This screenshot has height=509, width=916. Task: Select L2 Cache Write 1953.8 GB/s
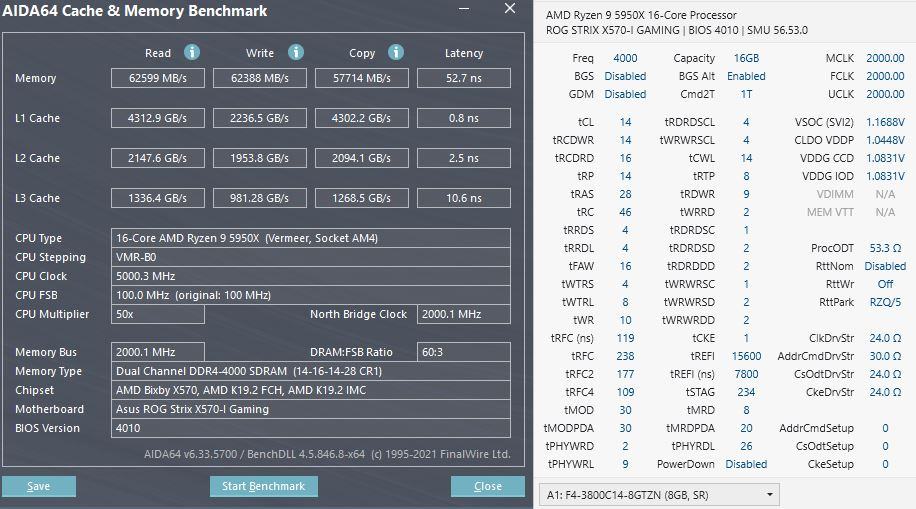(259, 158)
